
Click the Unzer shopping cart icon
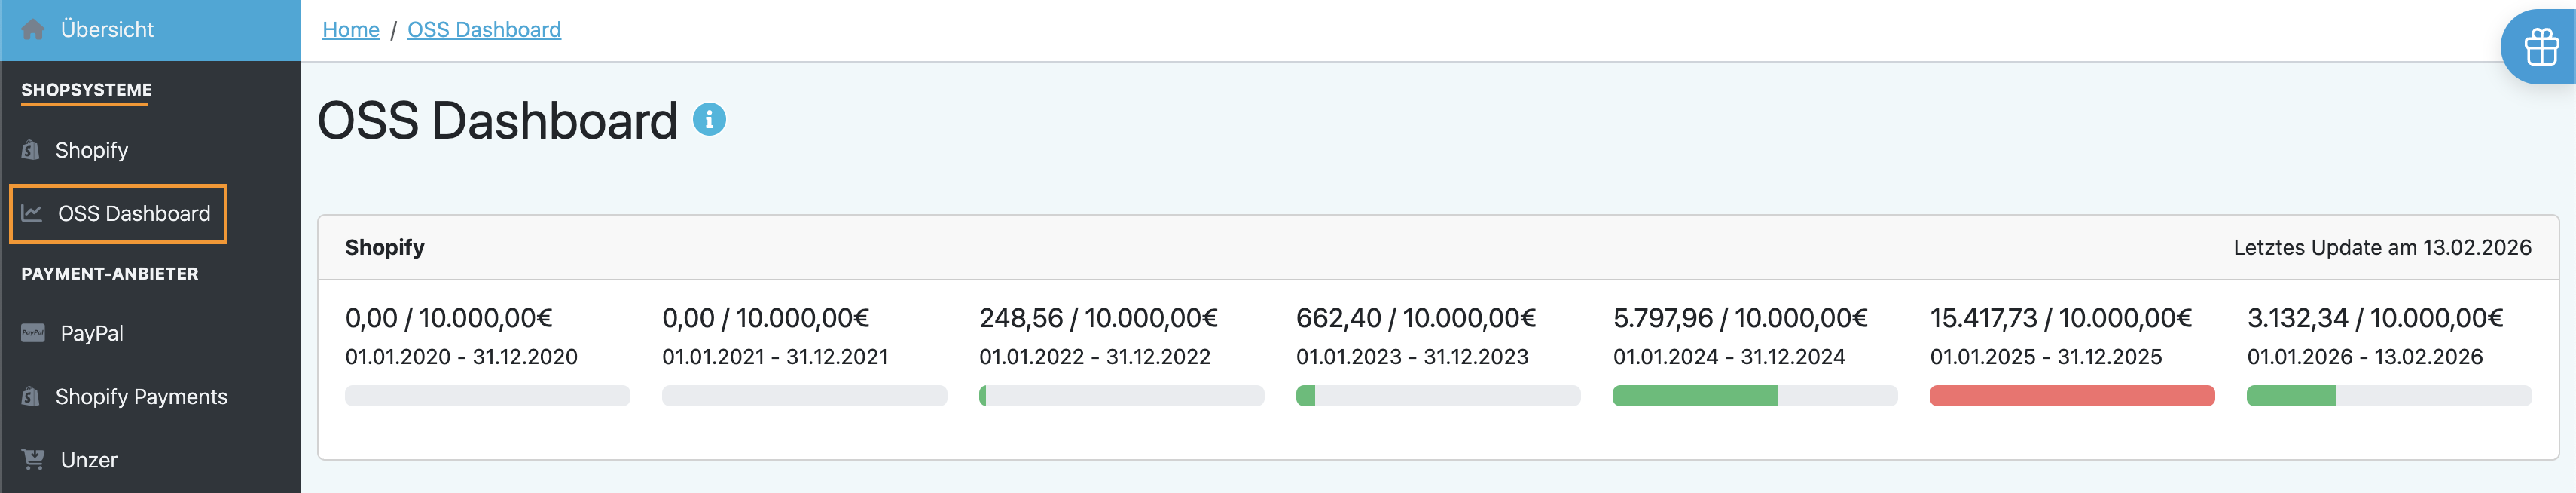(x=33, y=460)
